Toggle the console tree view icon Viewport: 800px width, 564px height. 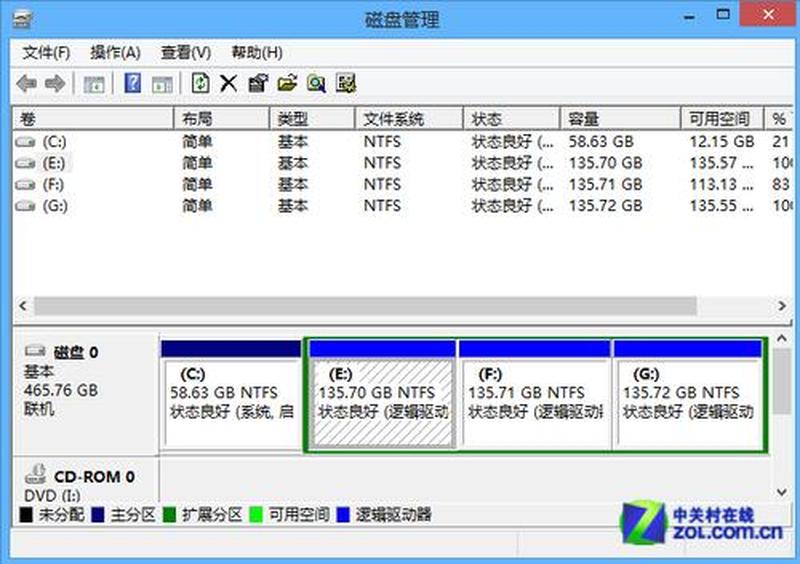pyautogui.click(x=94, y=84)
